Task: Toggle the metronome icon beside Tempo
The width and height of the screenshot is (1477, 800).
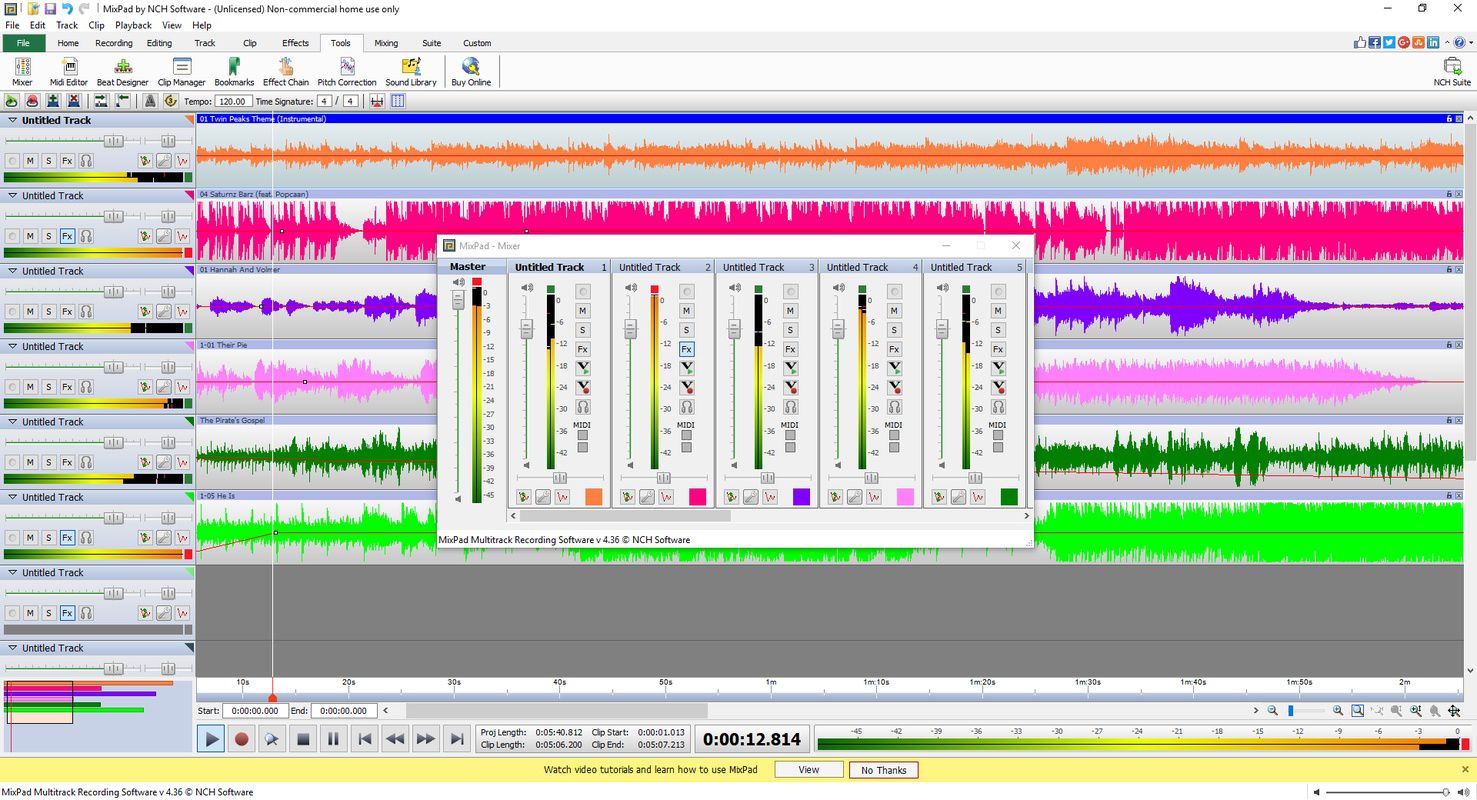Action: click(x=150, y=101)
